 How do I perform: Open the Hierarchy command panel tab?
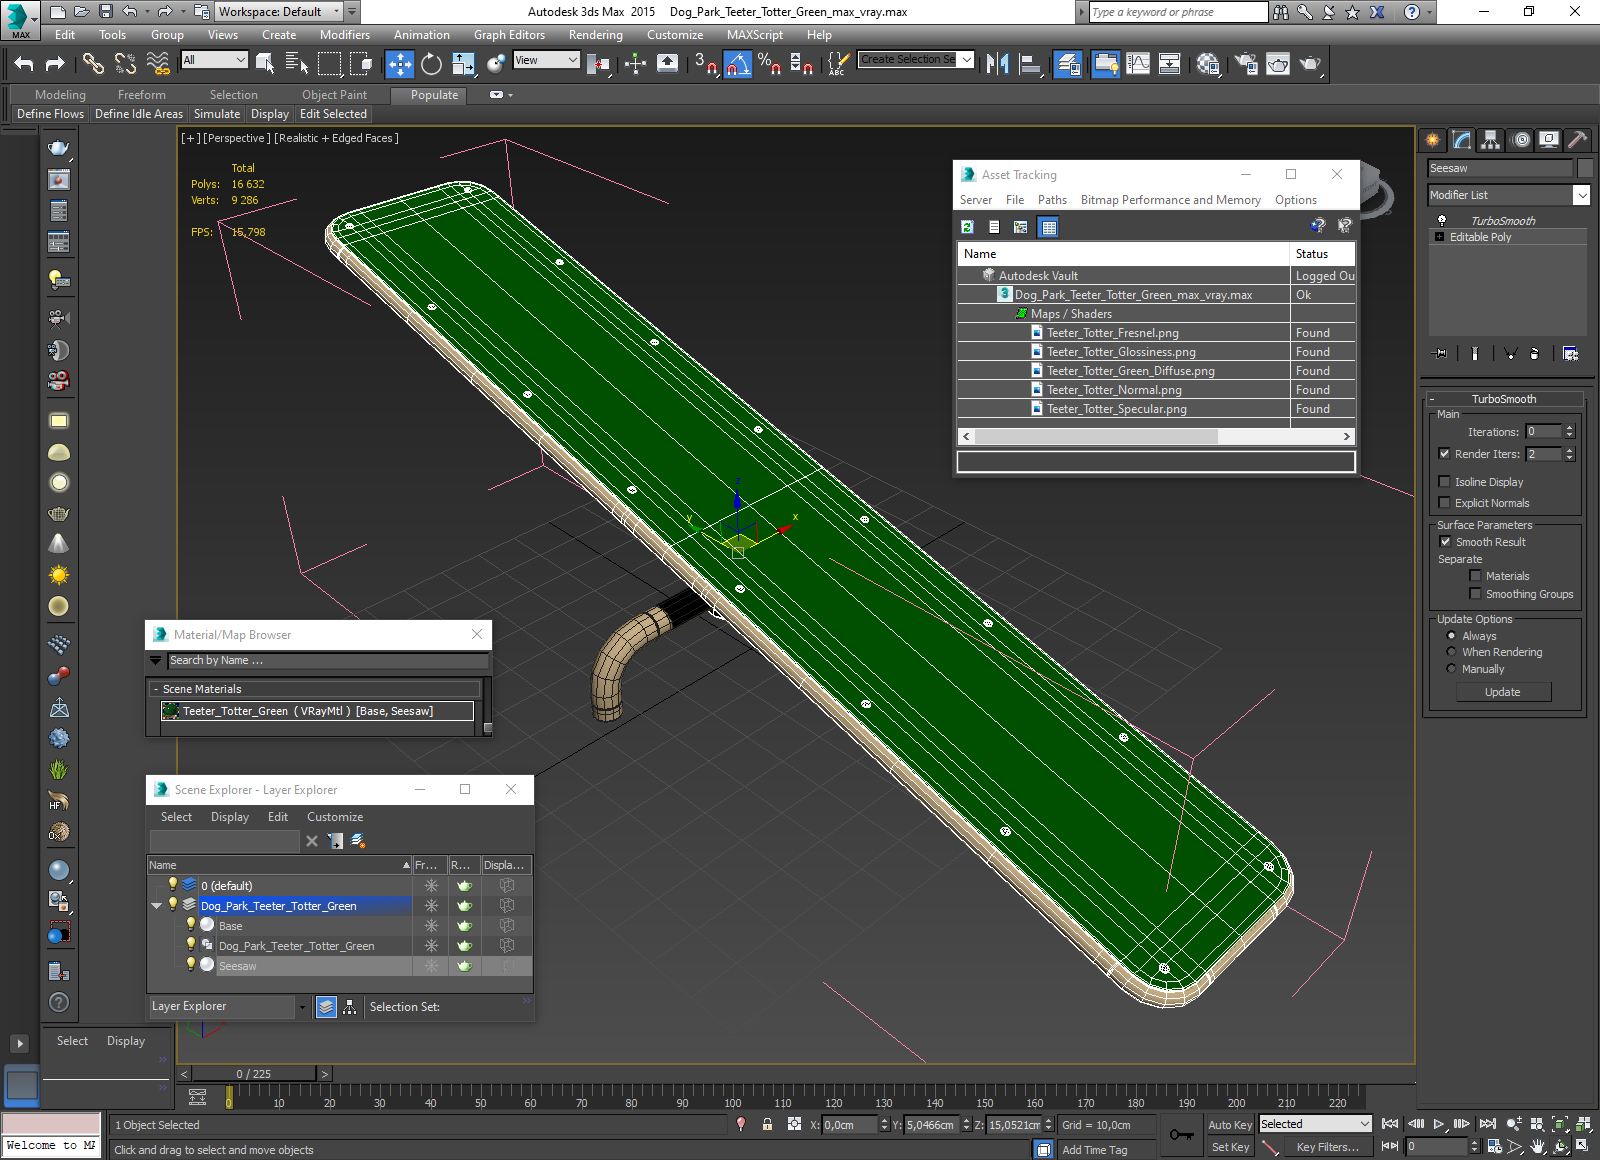[x=1491, y=140]
